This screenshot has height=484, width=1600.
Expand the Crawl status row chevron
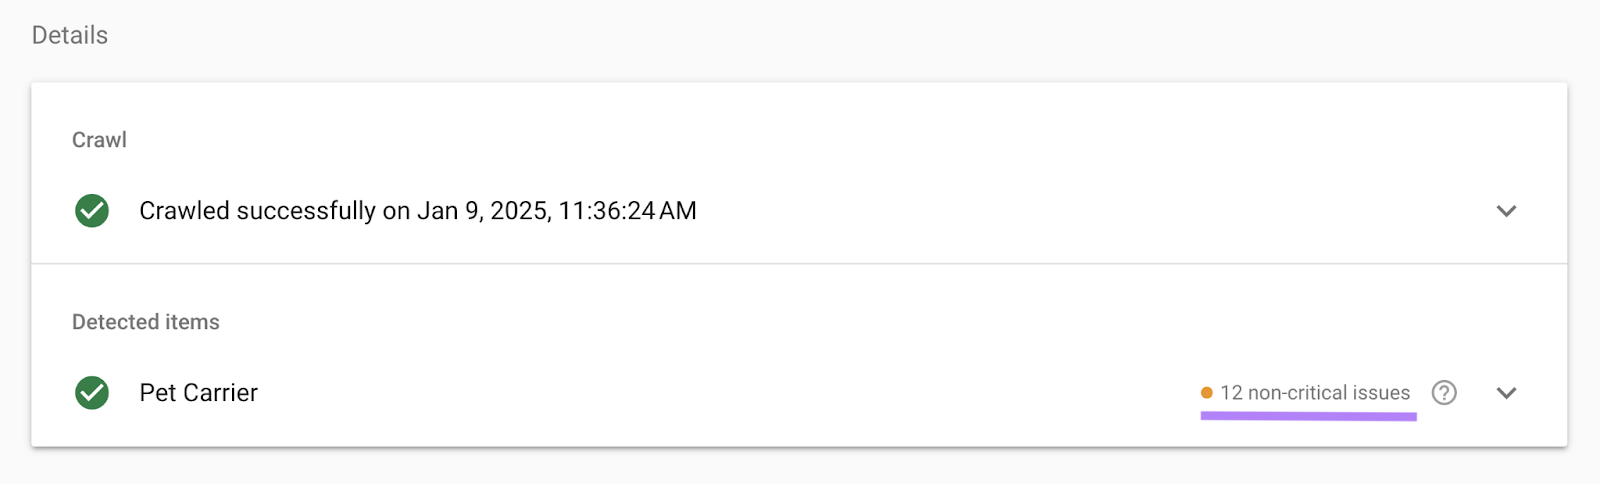coord(1506,211)
